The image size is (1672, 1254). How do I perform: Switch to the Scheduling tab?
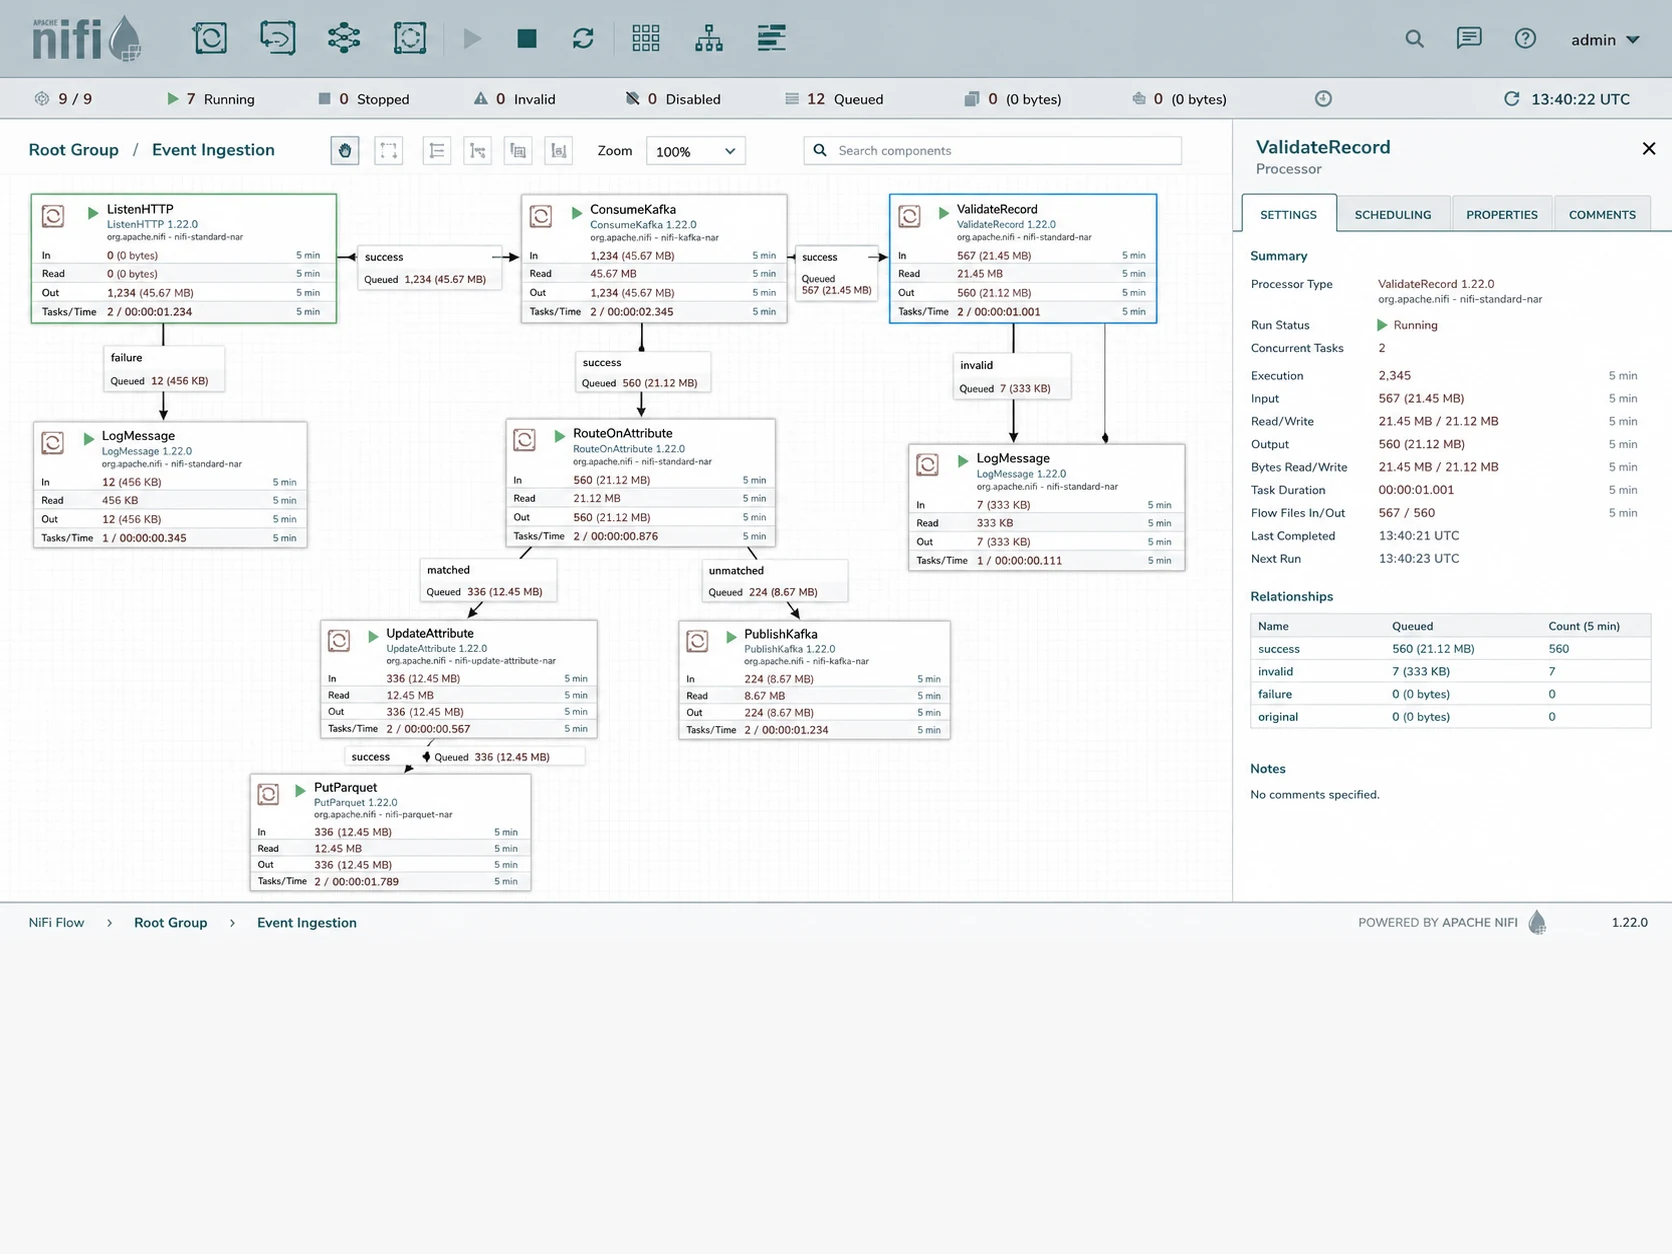1393,214
